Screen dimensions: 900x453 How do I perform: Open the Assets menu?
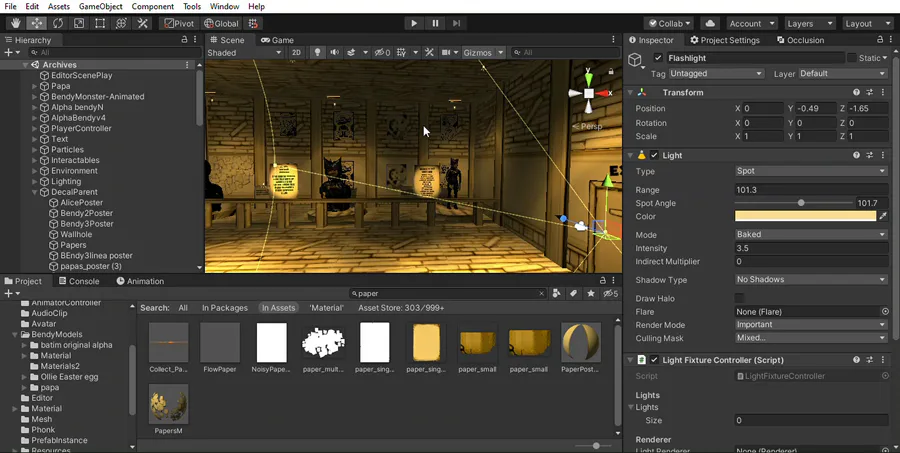(x=59, y=7)
